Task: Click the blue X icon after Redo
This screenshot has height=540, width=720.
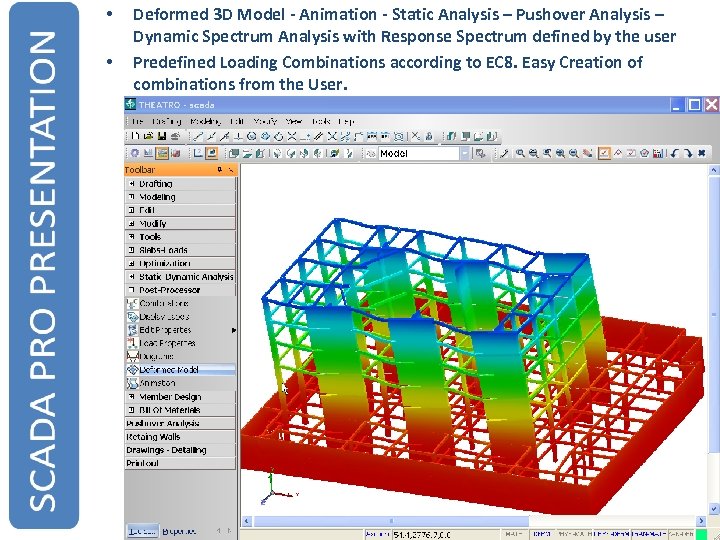Action: click(x=701, y=153)
